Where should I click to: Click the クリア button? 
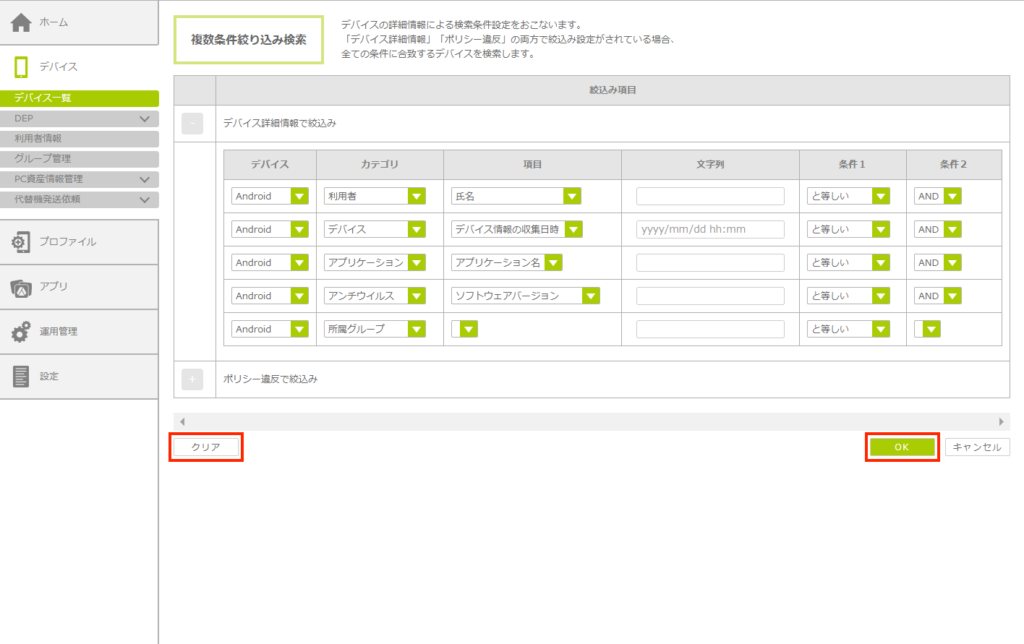pos(206,447)
